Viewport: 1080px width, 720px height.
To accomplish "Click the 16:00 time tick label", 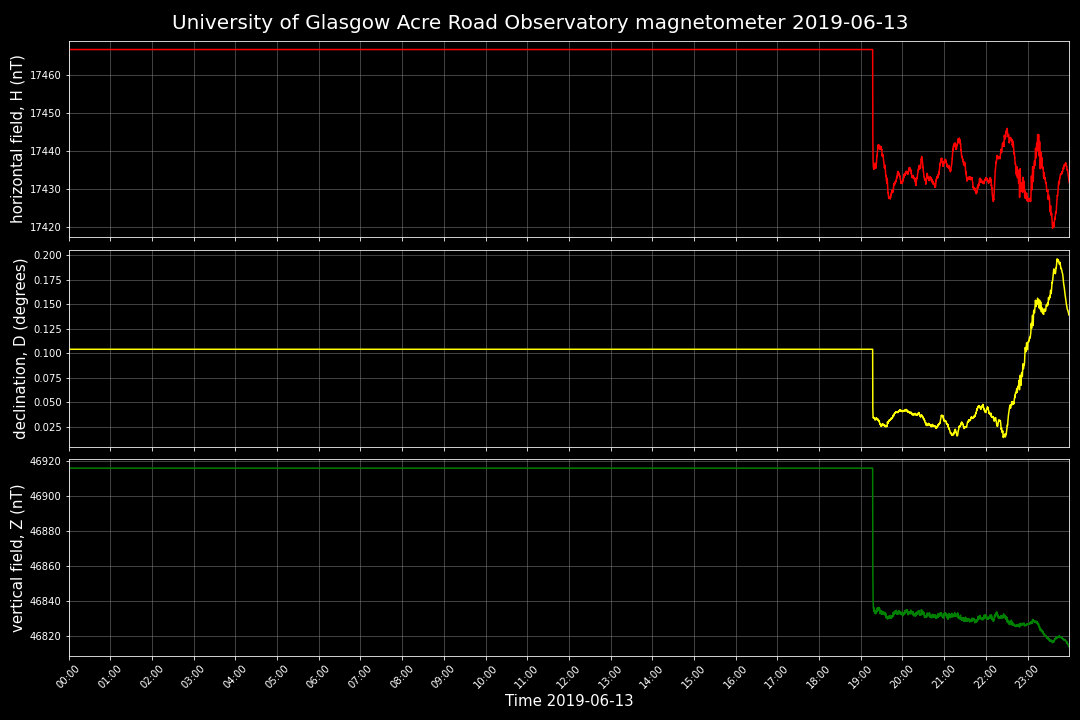I will click(x=733, y=677).
